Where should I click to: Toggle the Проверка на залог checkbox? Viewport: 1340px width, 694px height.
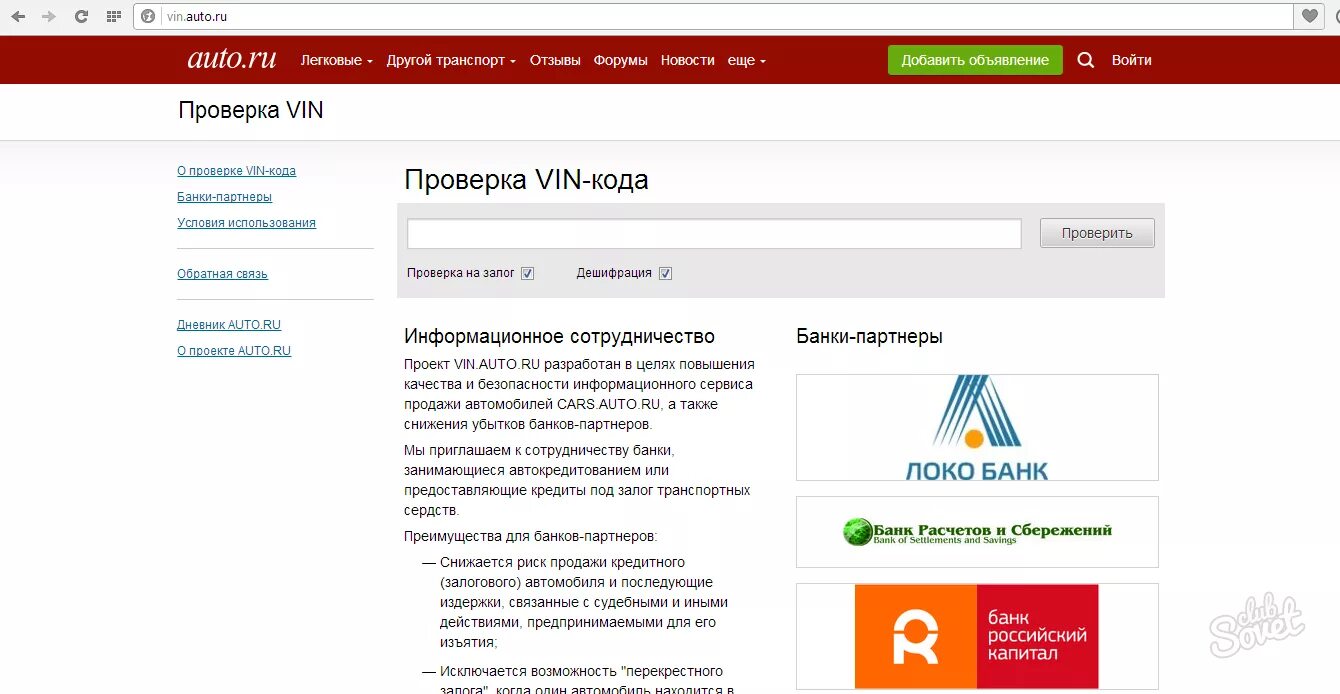(x=528, y=273)
